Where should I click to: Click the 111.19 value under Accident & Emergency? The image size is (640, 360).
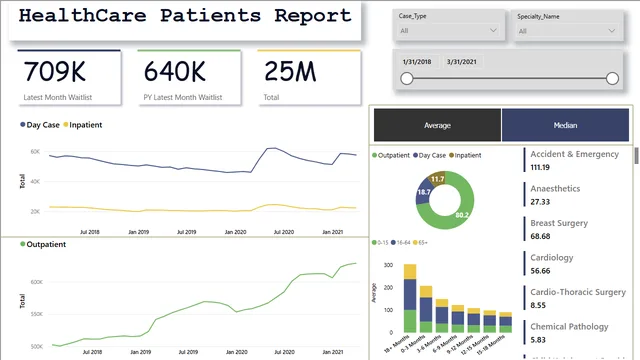tap(540, 167)
